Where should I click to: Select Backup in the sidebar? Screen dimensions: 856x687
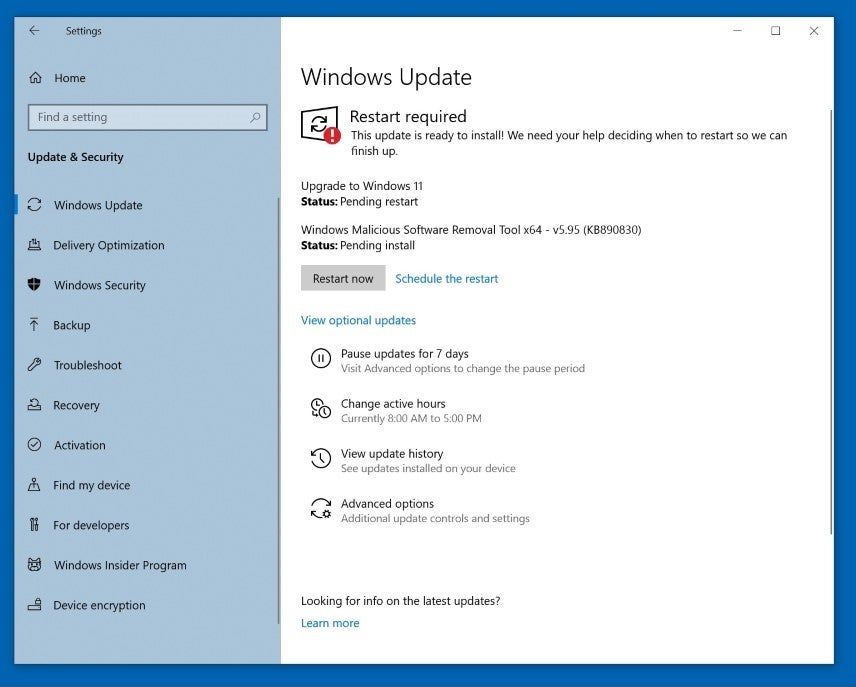[x=72, y=325]
